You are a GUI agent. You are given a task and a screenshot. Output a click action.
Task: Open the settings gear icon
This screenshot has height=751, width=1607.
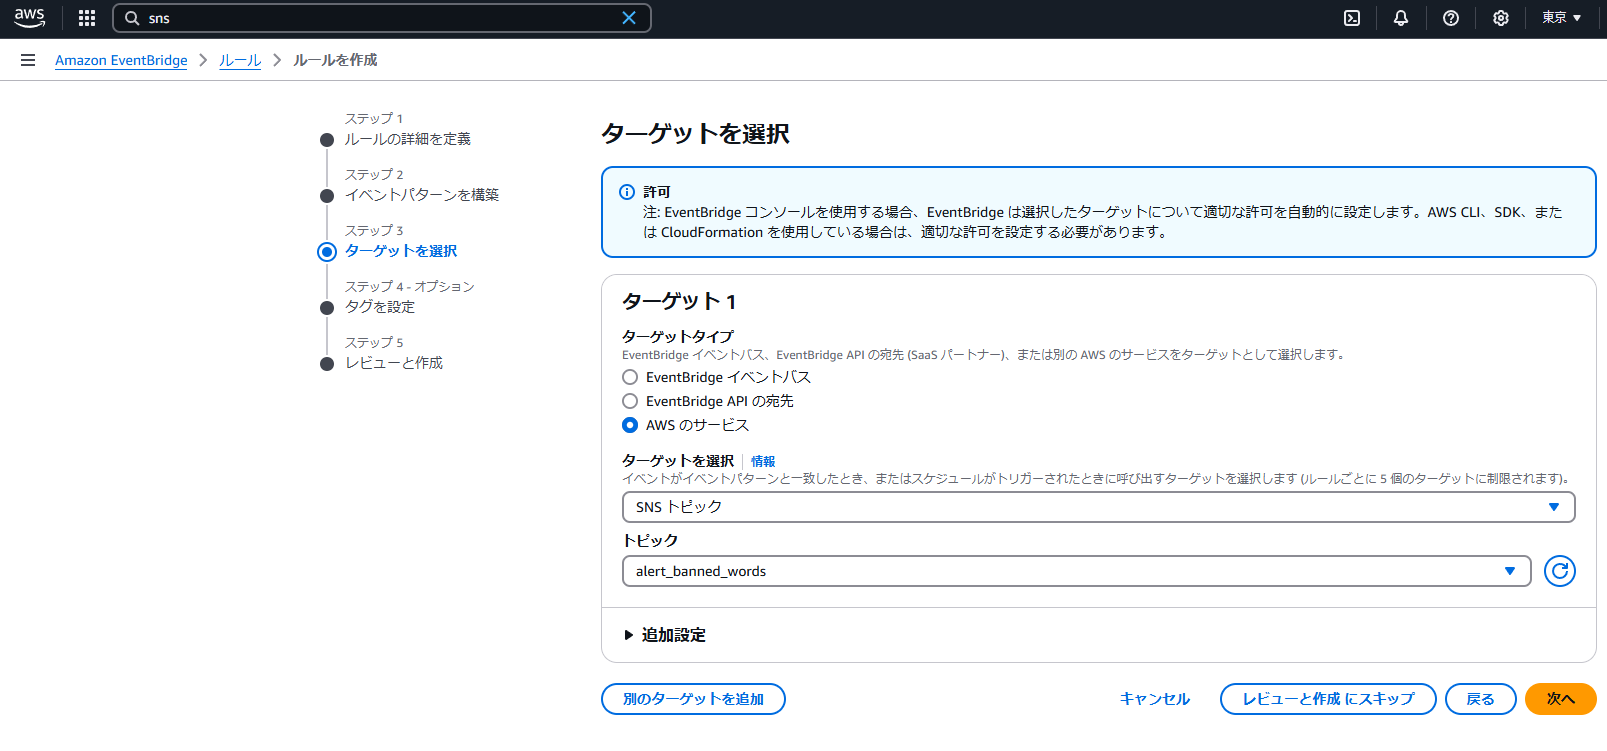pyautogui.click(x=1501, y=18)
